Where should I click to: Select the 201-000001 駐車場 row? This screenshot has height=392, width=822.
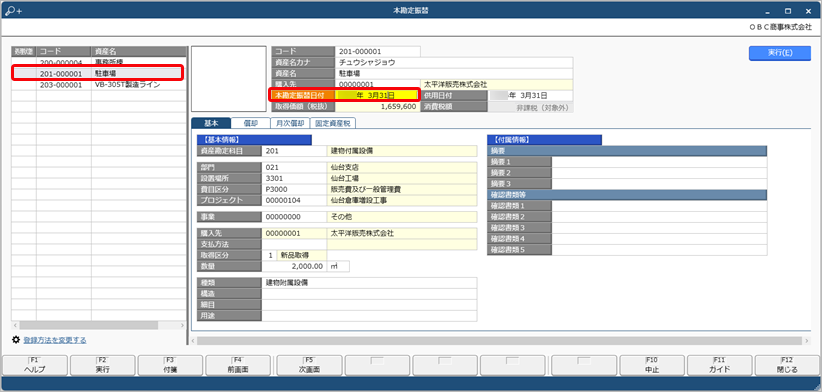[x=99, y=73]
